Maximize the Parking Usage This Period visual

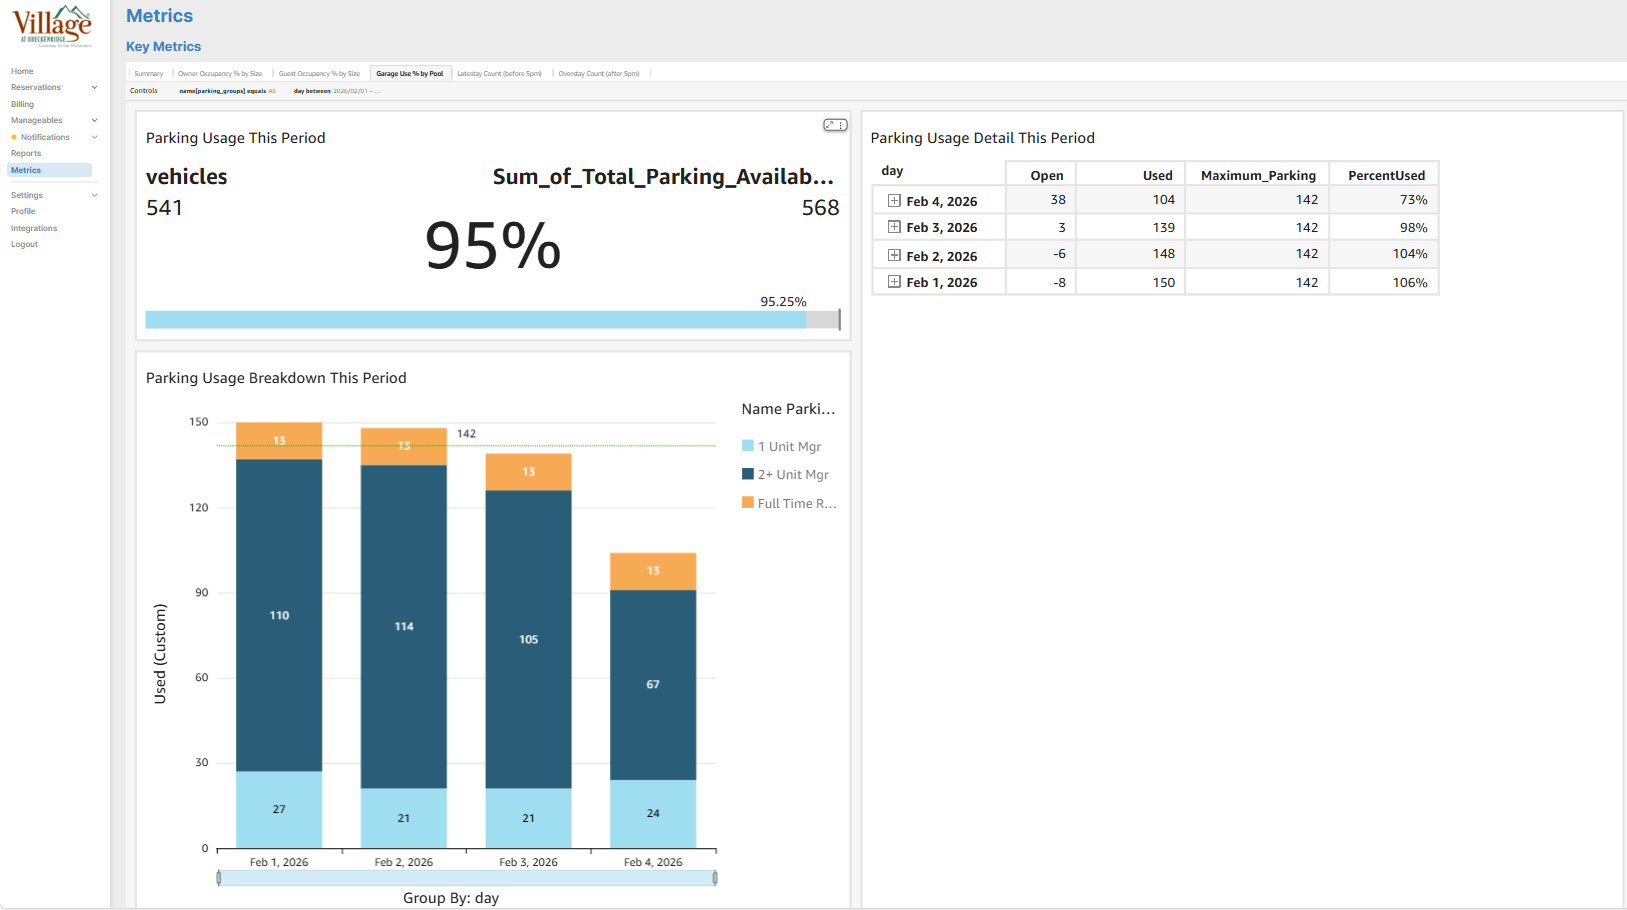(x=831, y=125)
